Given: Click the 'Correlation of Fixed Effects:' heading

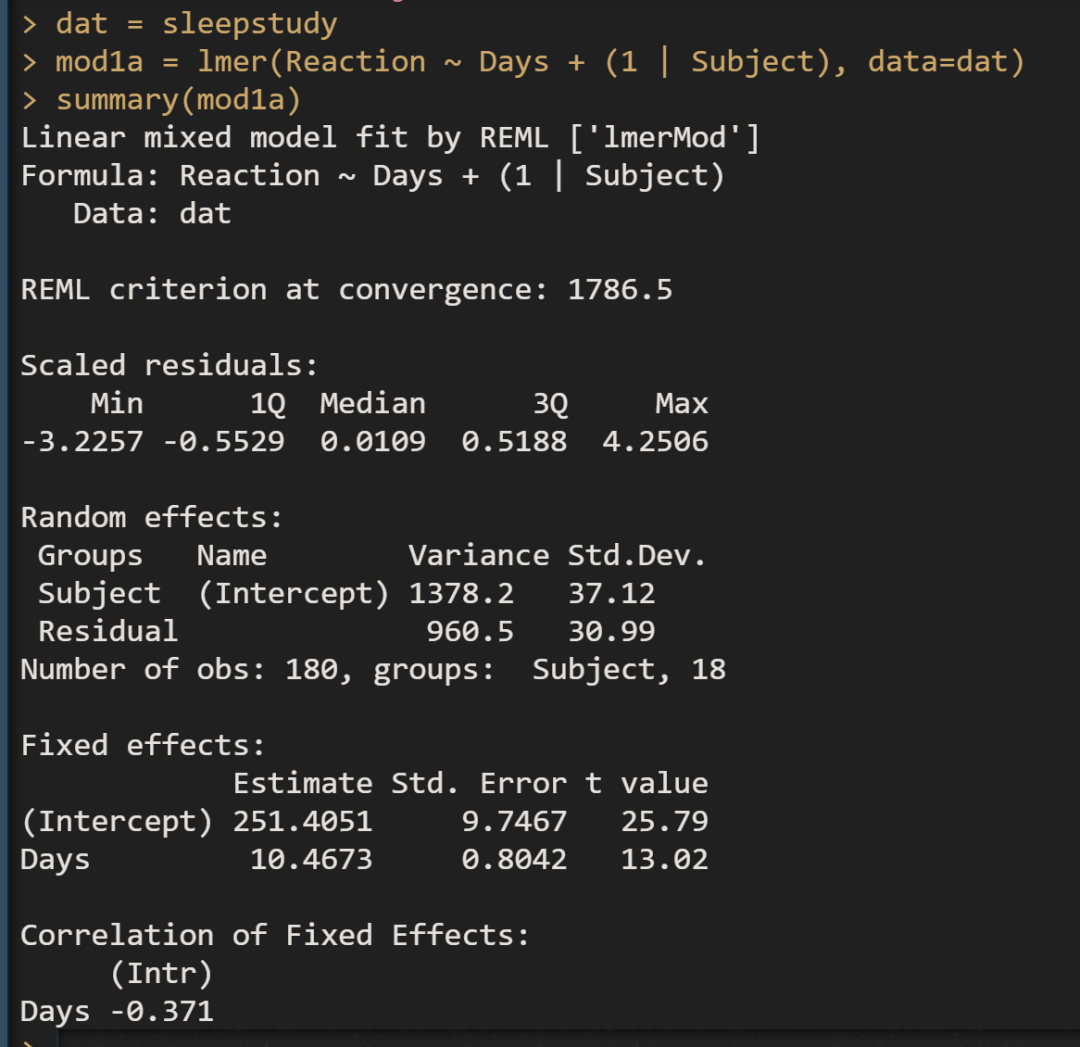Looking at the screenshot, I should coord(275,935).
